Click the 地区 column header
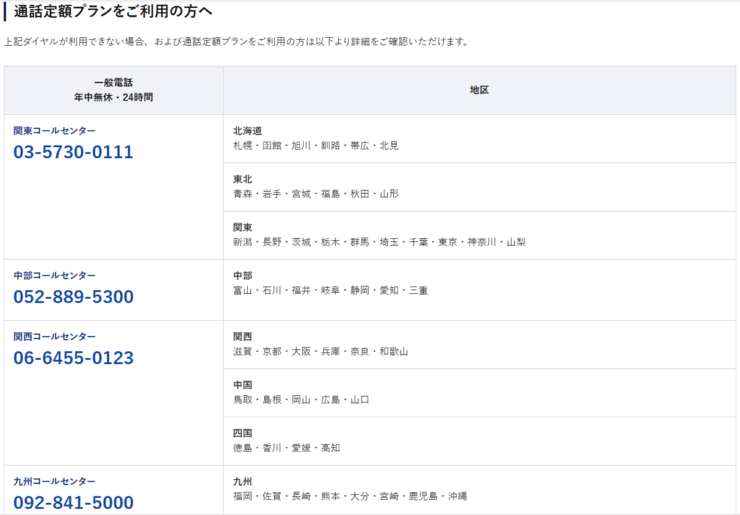This screenshot has width=740, height=515. point(479,90)
